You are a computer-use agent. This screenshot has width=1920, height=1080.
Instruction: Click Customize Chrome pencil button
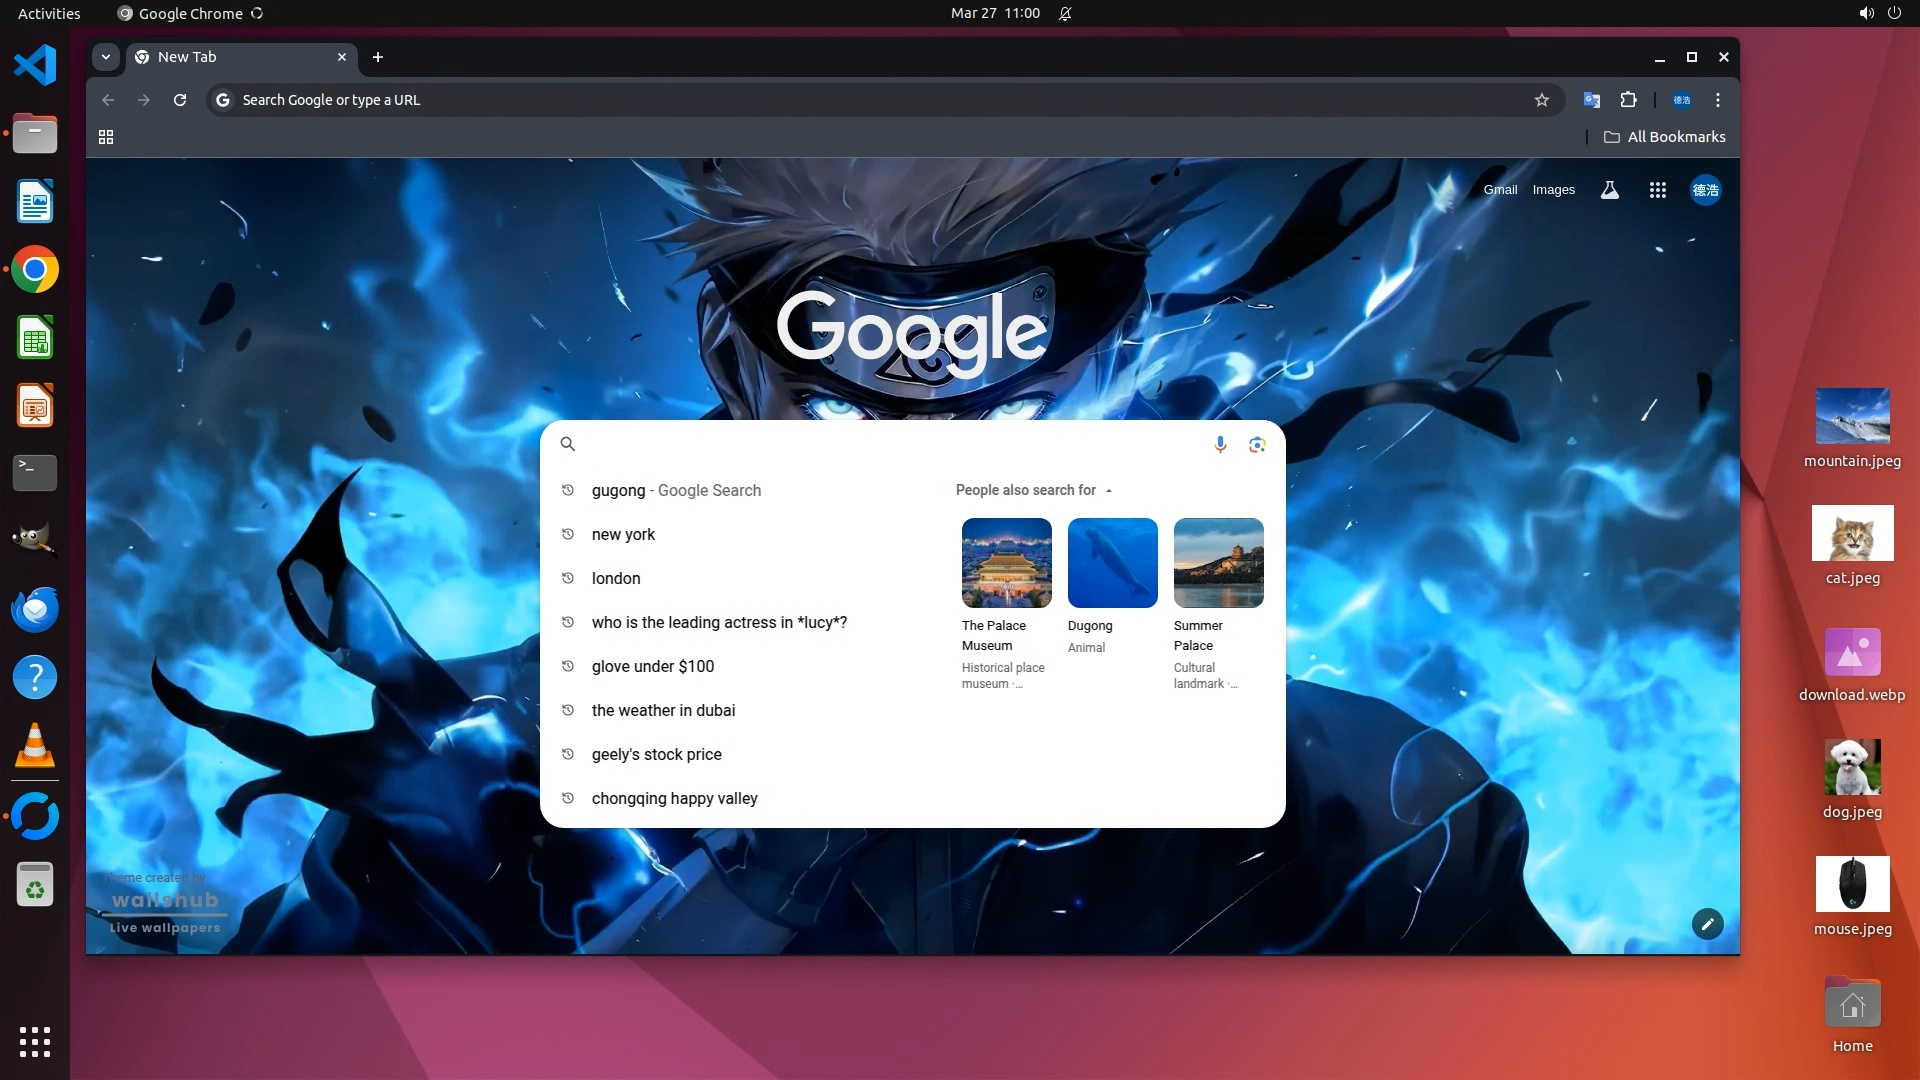pos(1707,923)
